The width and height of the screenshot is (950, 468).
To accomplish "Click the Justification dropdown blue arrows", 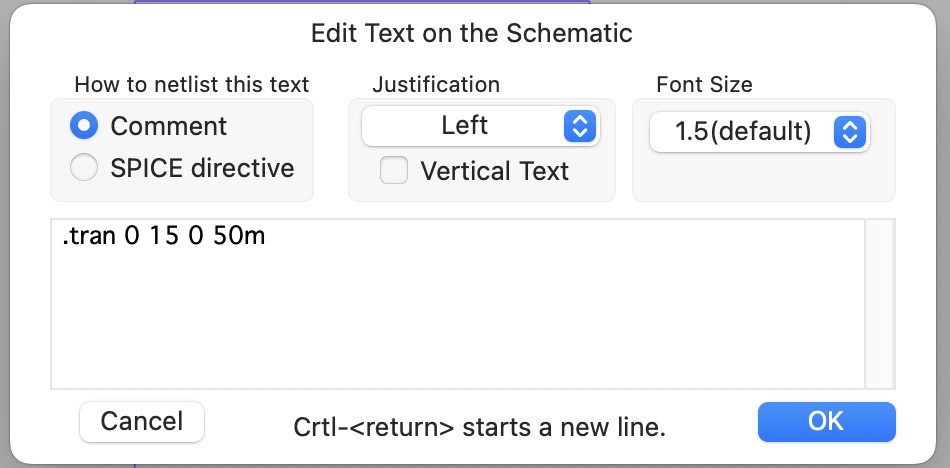I will tap(580, 126).
